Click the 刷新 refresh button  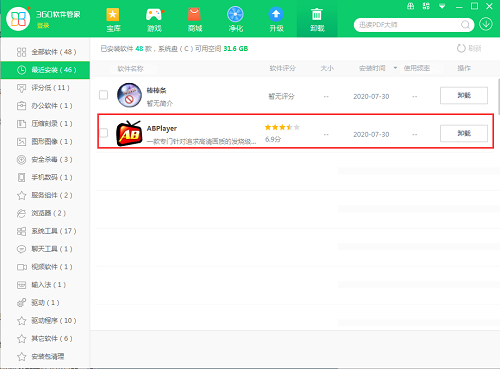[469, 49]
